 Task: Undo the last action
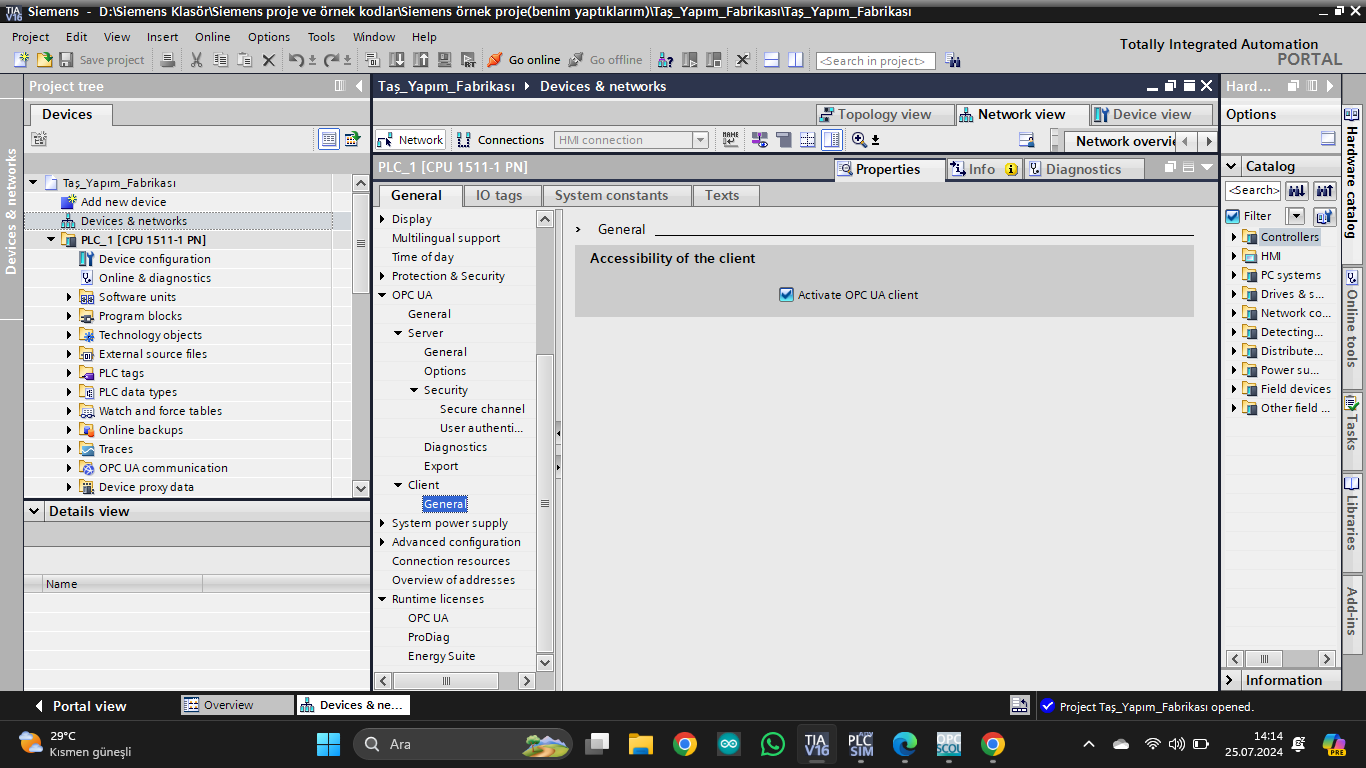point(296,60)
